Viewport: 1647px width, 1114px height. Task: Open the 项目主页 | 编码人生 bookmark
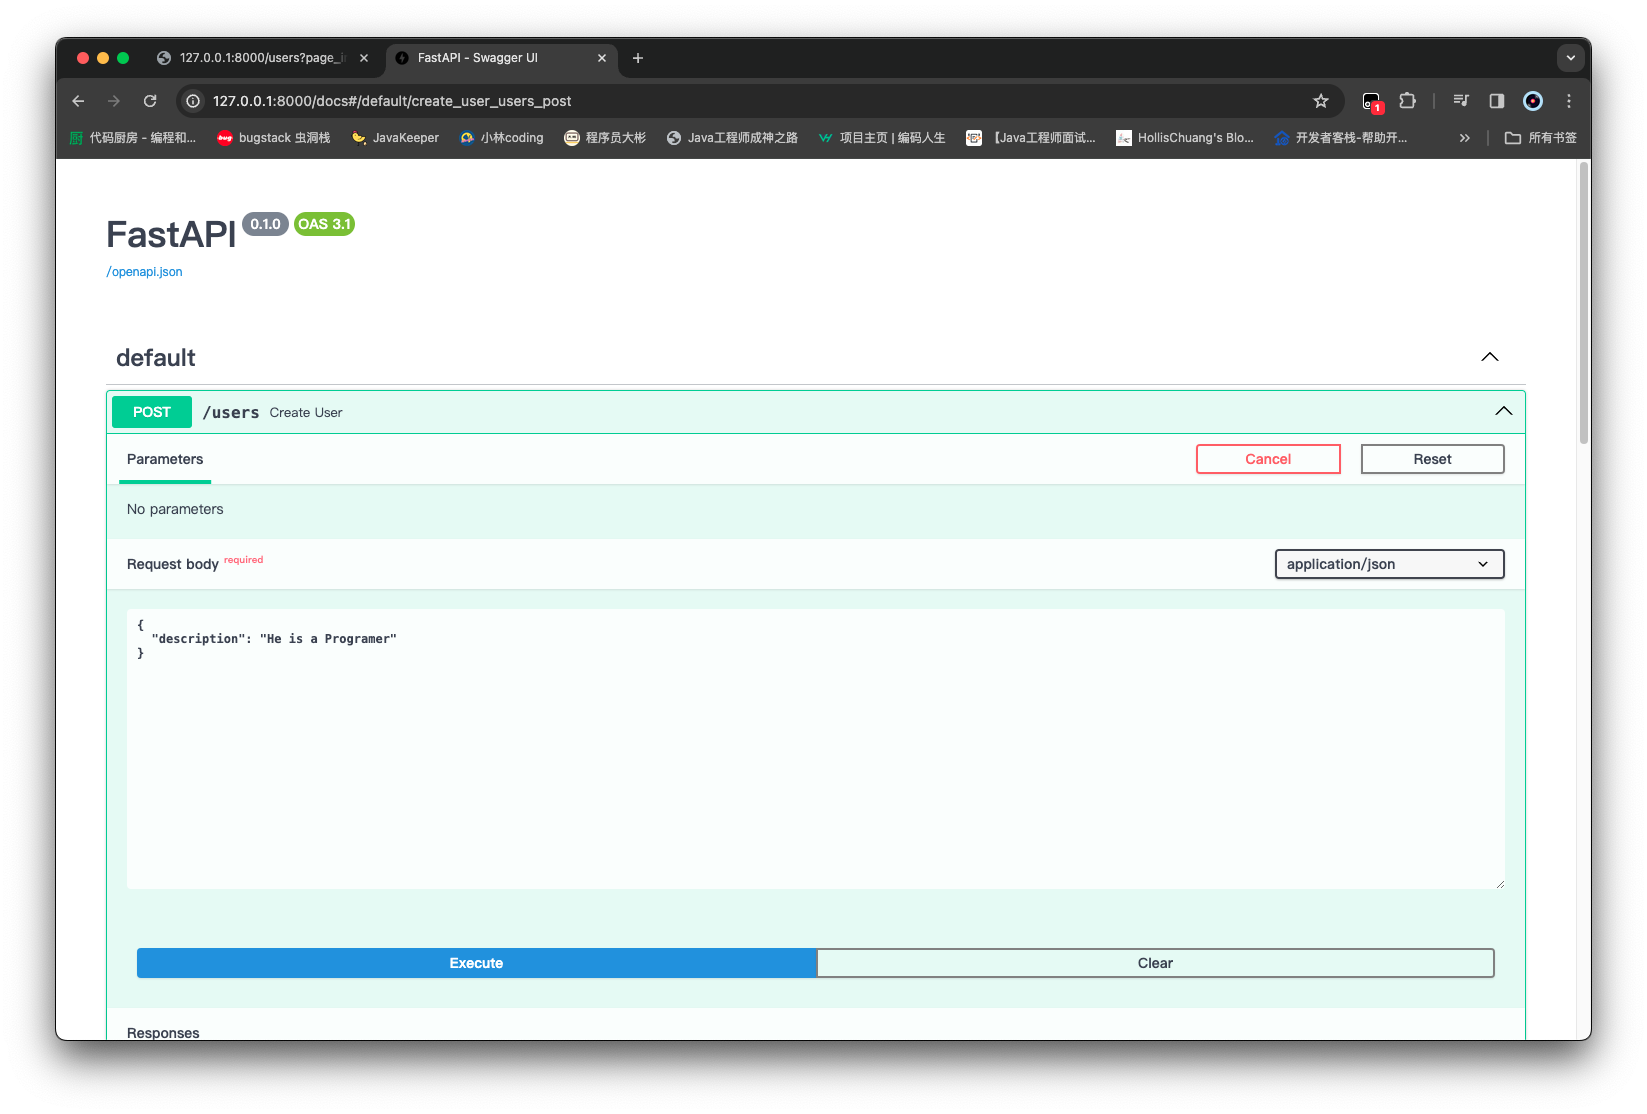coord(881,138)
